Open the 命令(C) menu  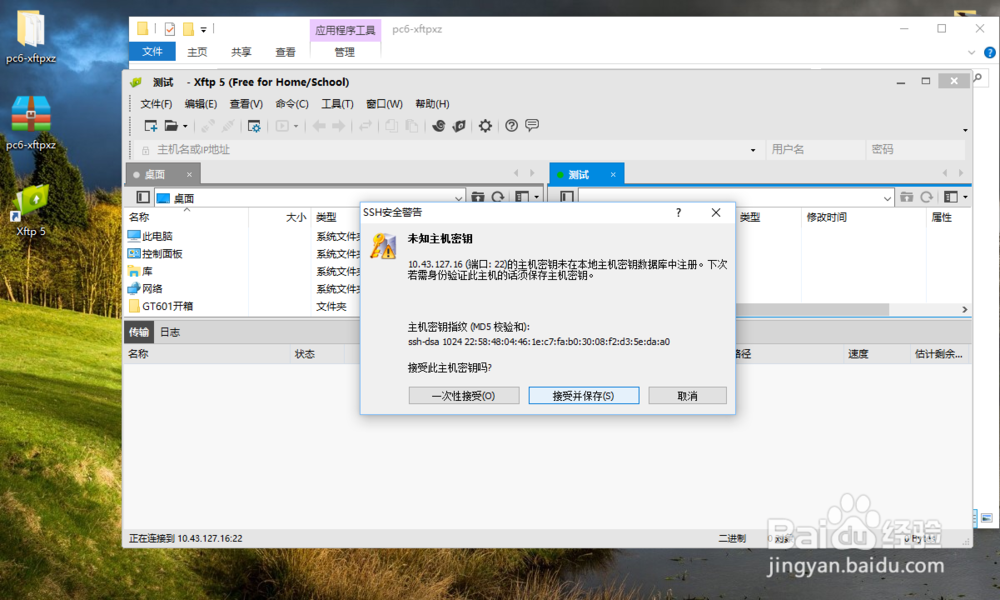click(292, 104)
